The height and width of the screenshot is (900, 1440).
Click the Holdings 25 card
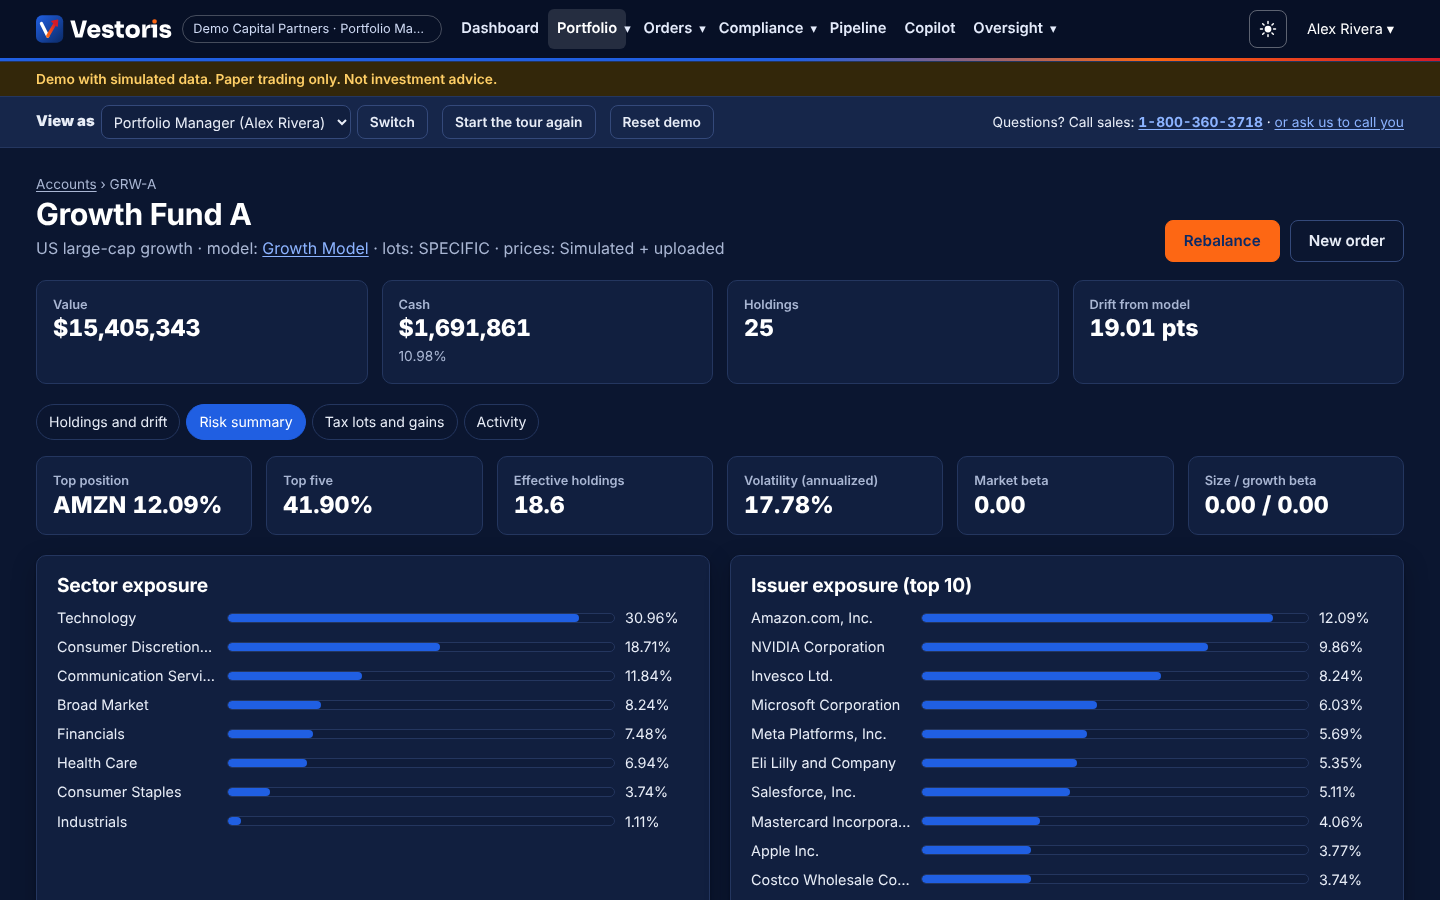pyautogui.click(x=892, y=332)
